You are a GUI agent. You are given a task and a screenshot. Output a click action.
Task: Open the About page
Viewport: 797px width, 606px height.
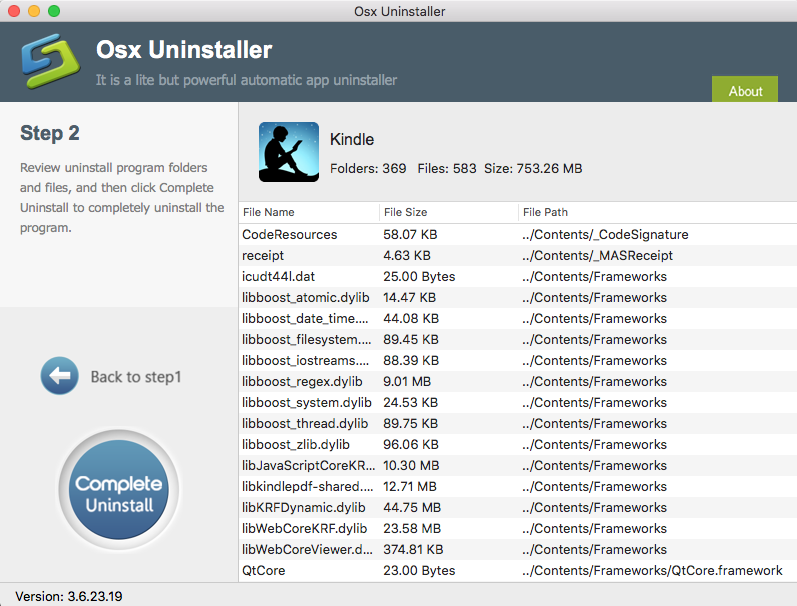pyautogui.click(x=745, y=90)
